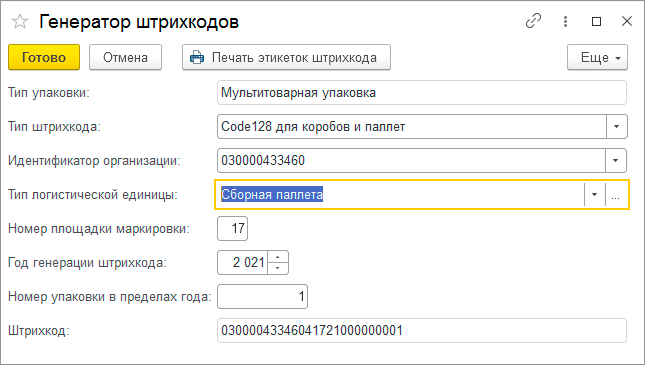Open Печать этикеток штрихкода

pyautogui.click(x=286, y=57)
